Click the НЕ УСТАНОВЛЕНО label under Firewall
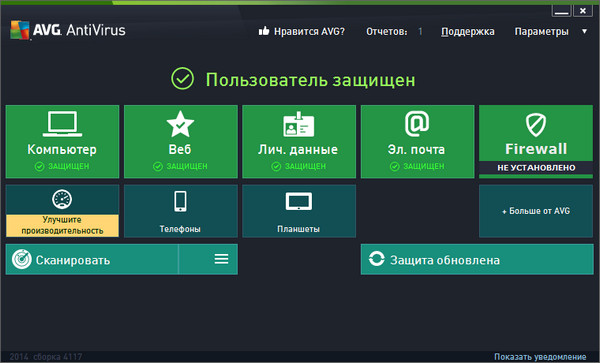Screen dimensions: 600x363 tap(536, 168)
